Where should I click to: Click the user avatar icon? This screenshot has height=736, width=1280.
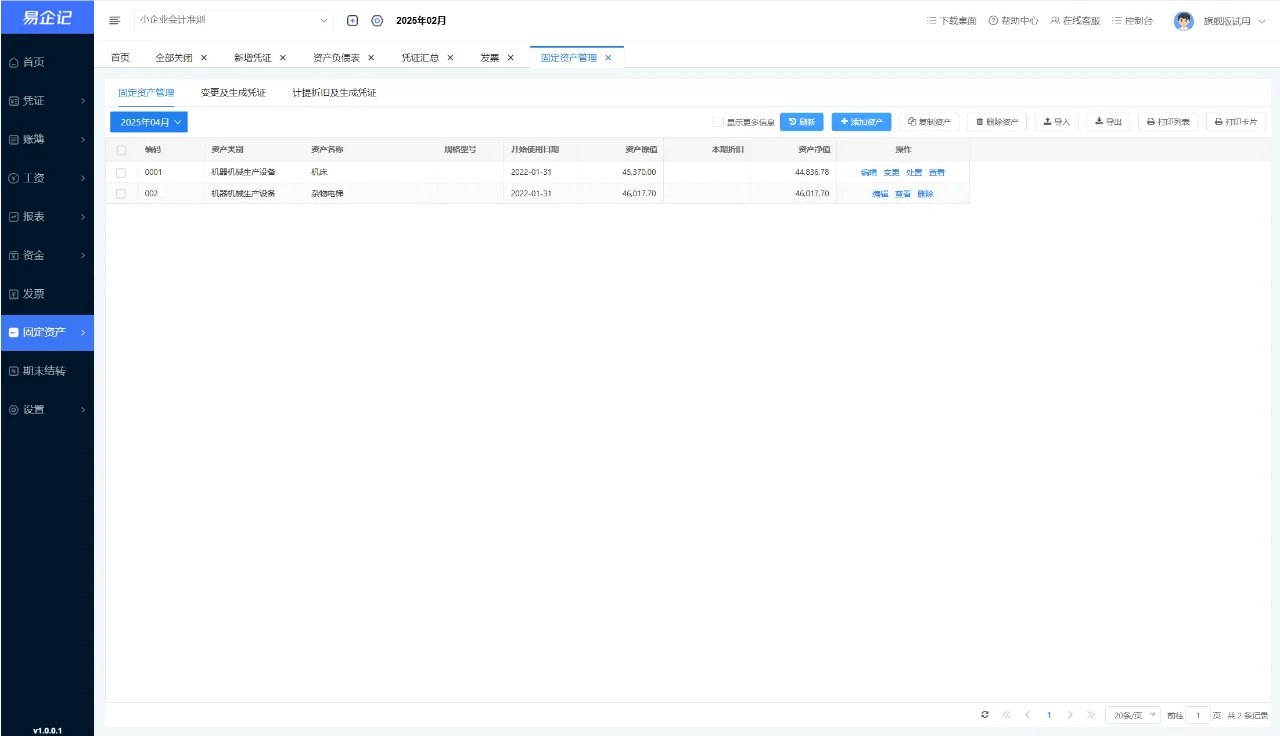(1184, 21)
